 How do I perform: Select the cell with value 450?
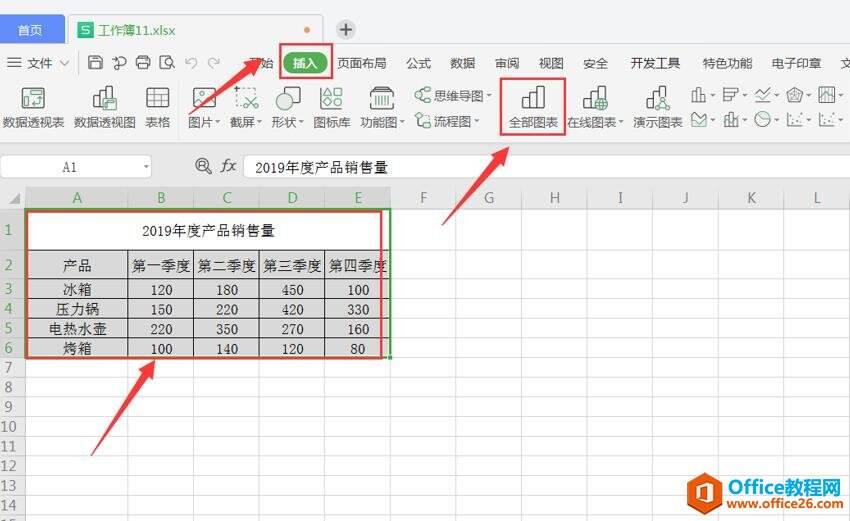pos(292,290)
